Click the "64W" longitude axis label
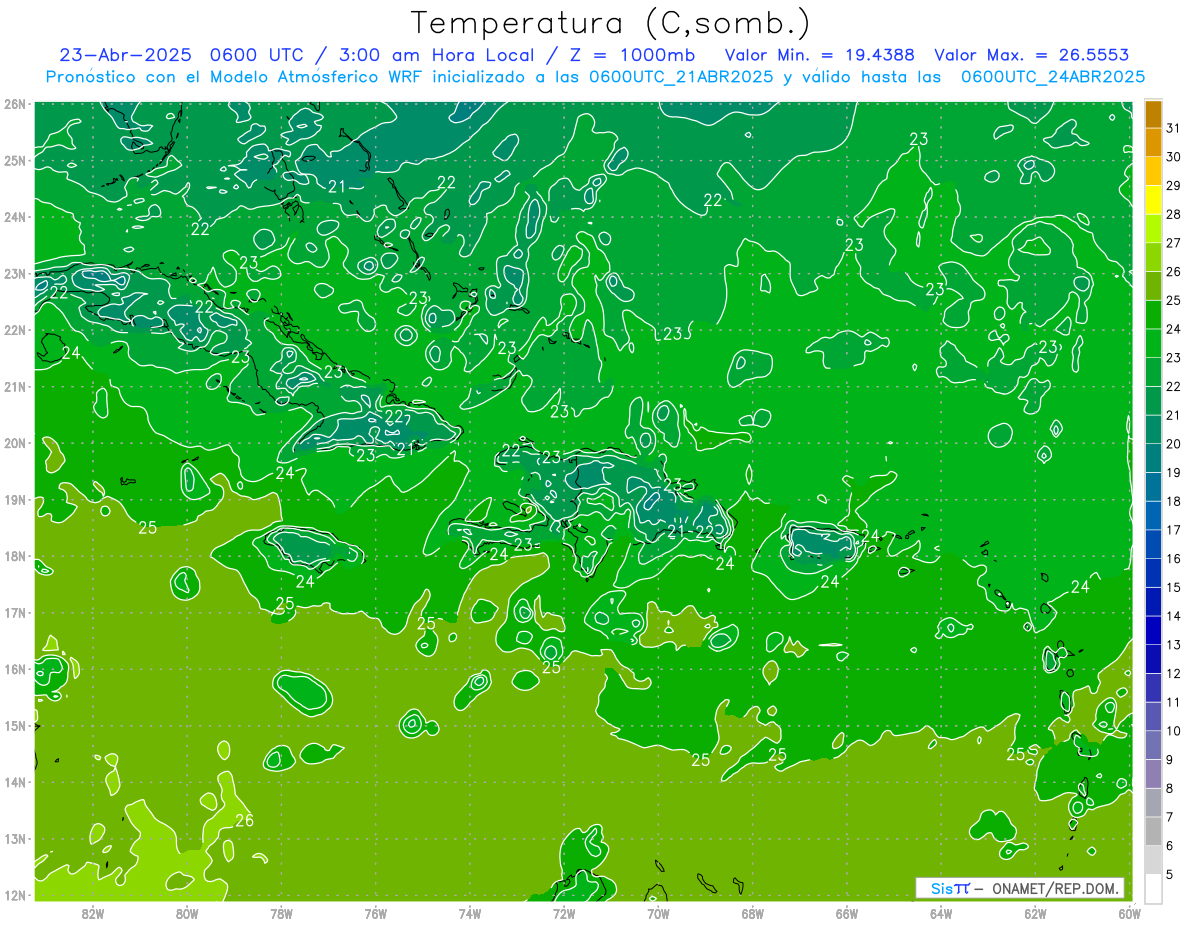1200x927 pixels. pos(941,913)
